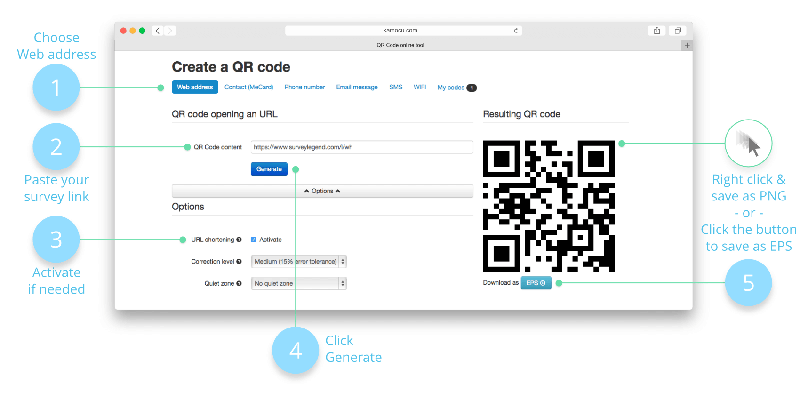Click help icon beside Quiet zone
Screen dimensions: 800x400
[240, 283]
